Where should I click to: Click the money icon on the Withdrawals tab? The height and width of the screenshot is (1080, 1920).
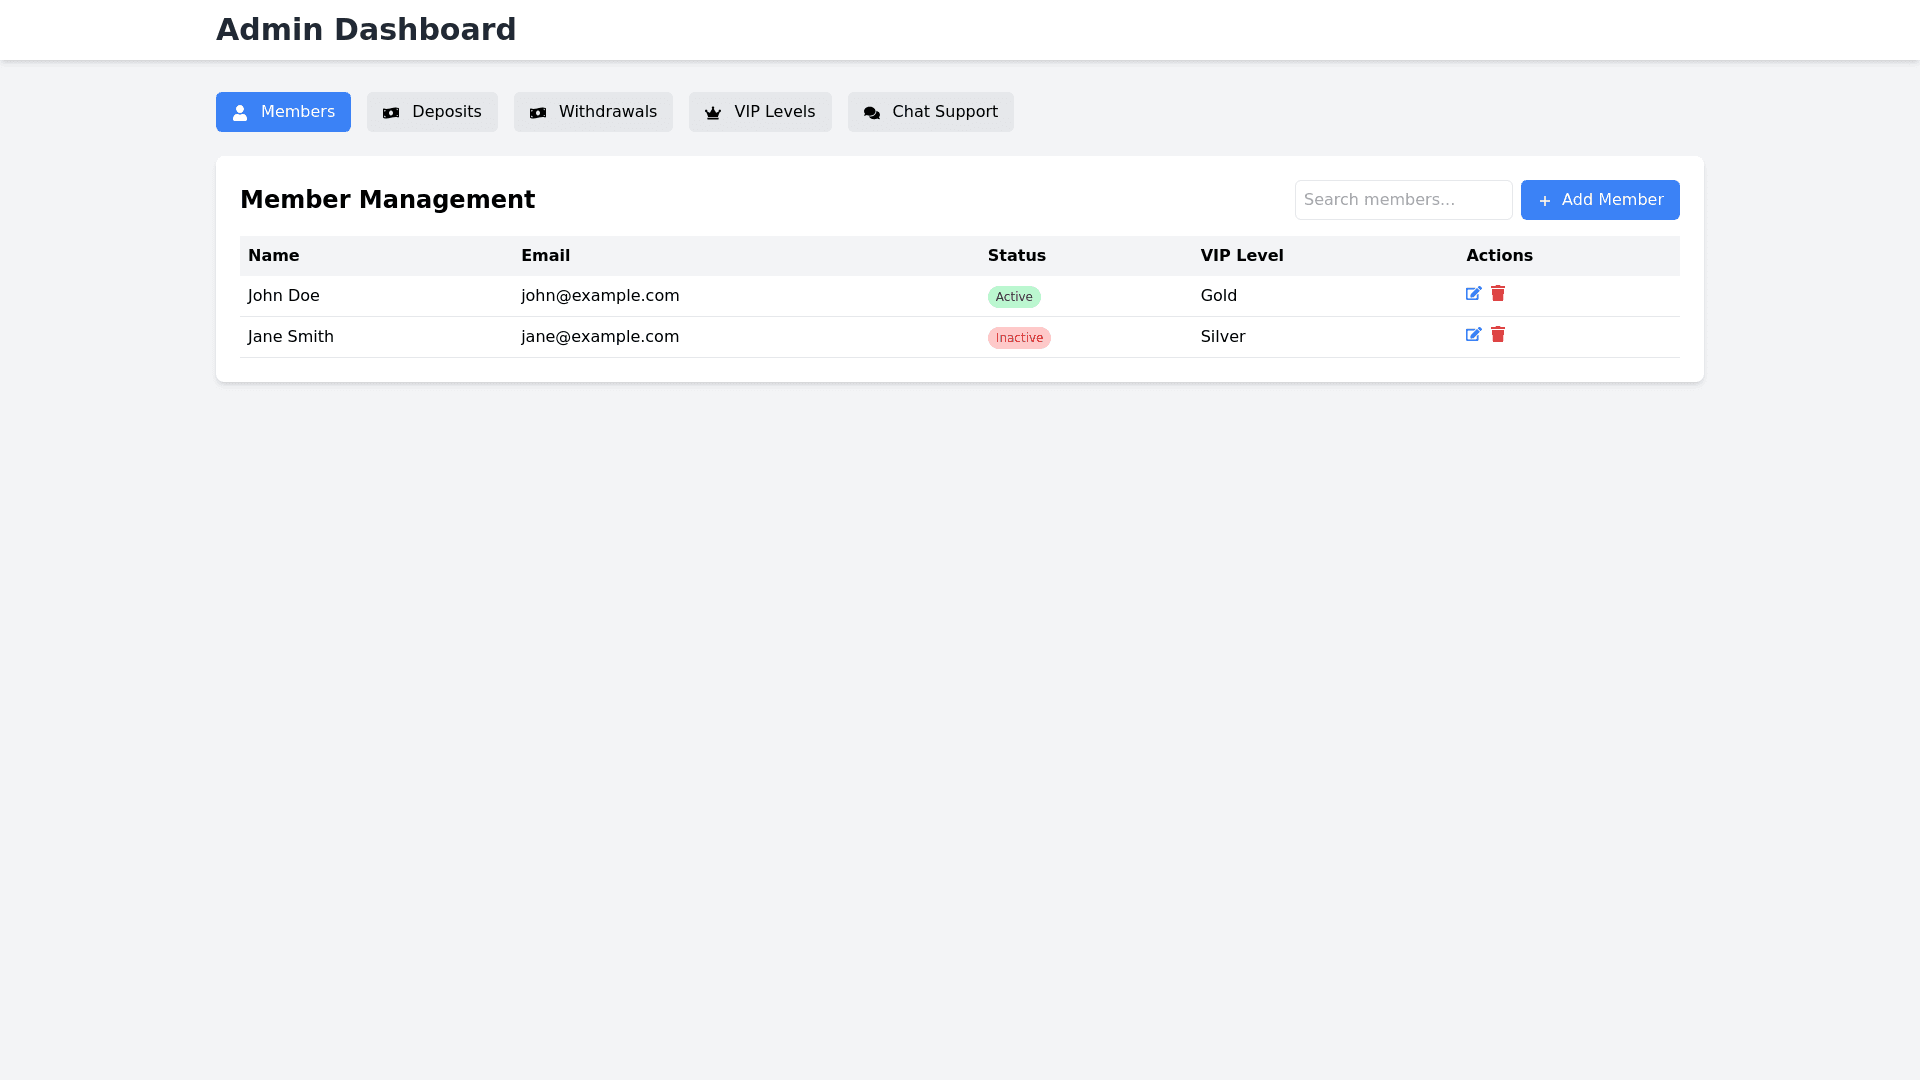(x=538, y=113)
